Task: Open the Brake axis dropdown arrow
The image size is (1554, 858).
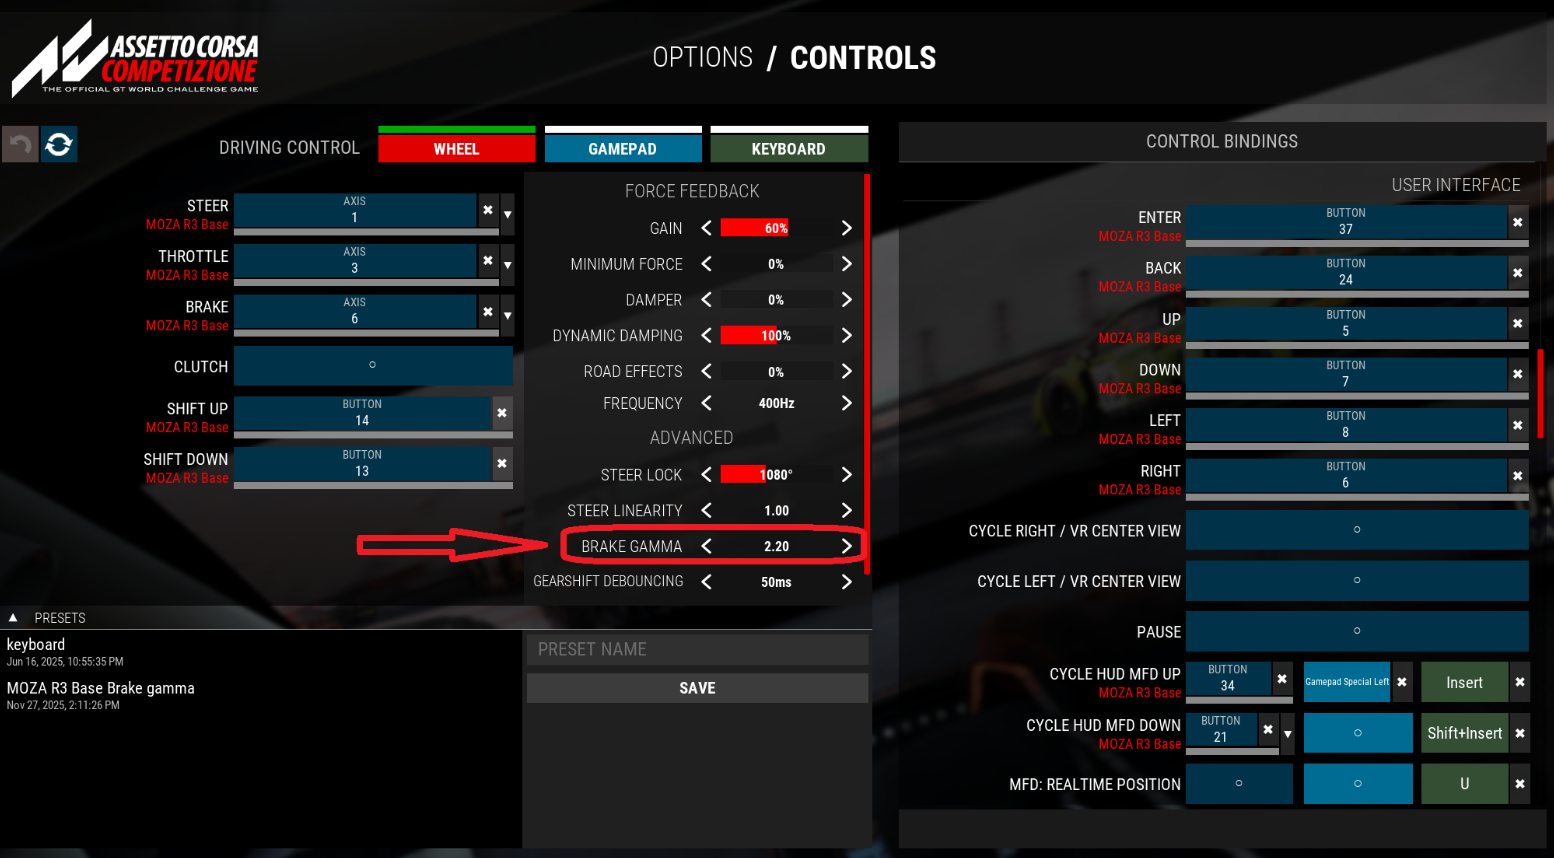Action: 508,315
